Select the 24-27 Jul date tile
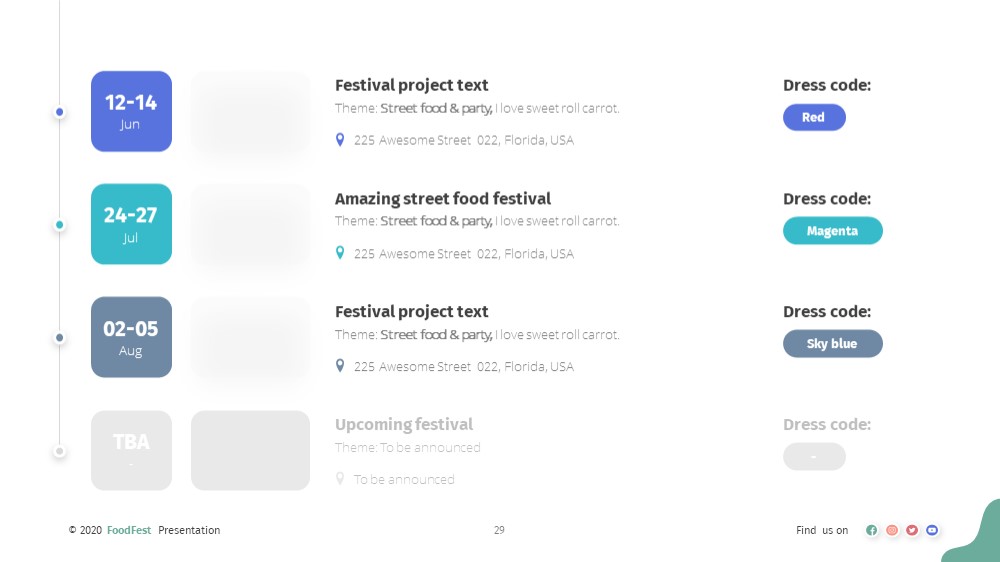This screenshot has width=1000, height=562. point(131,224)
